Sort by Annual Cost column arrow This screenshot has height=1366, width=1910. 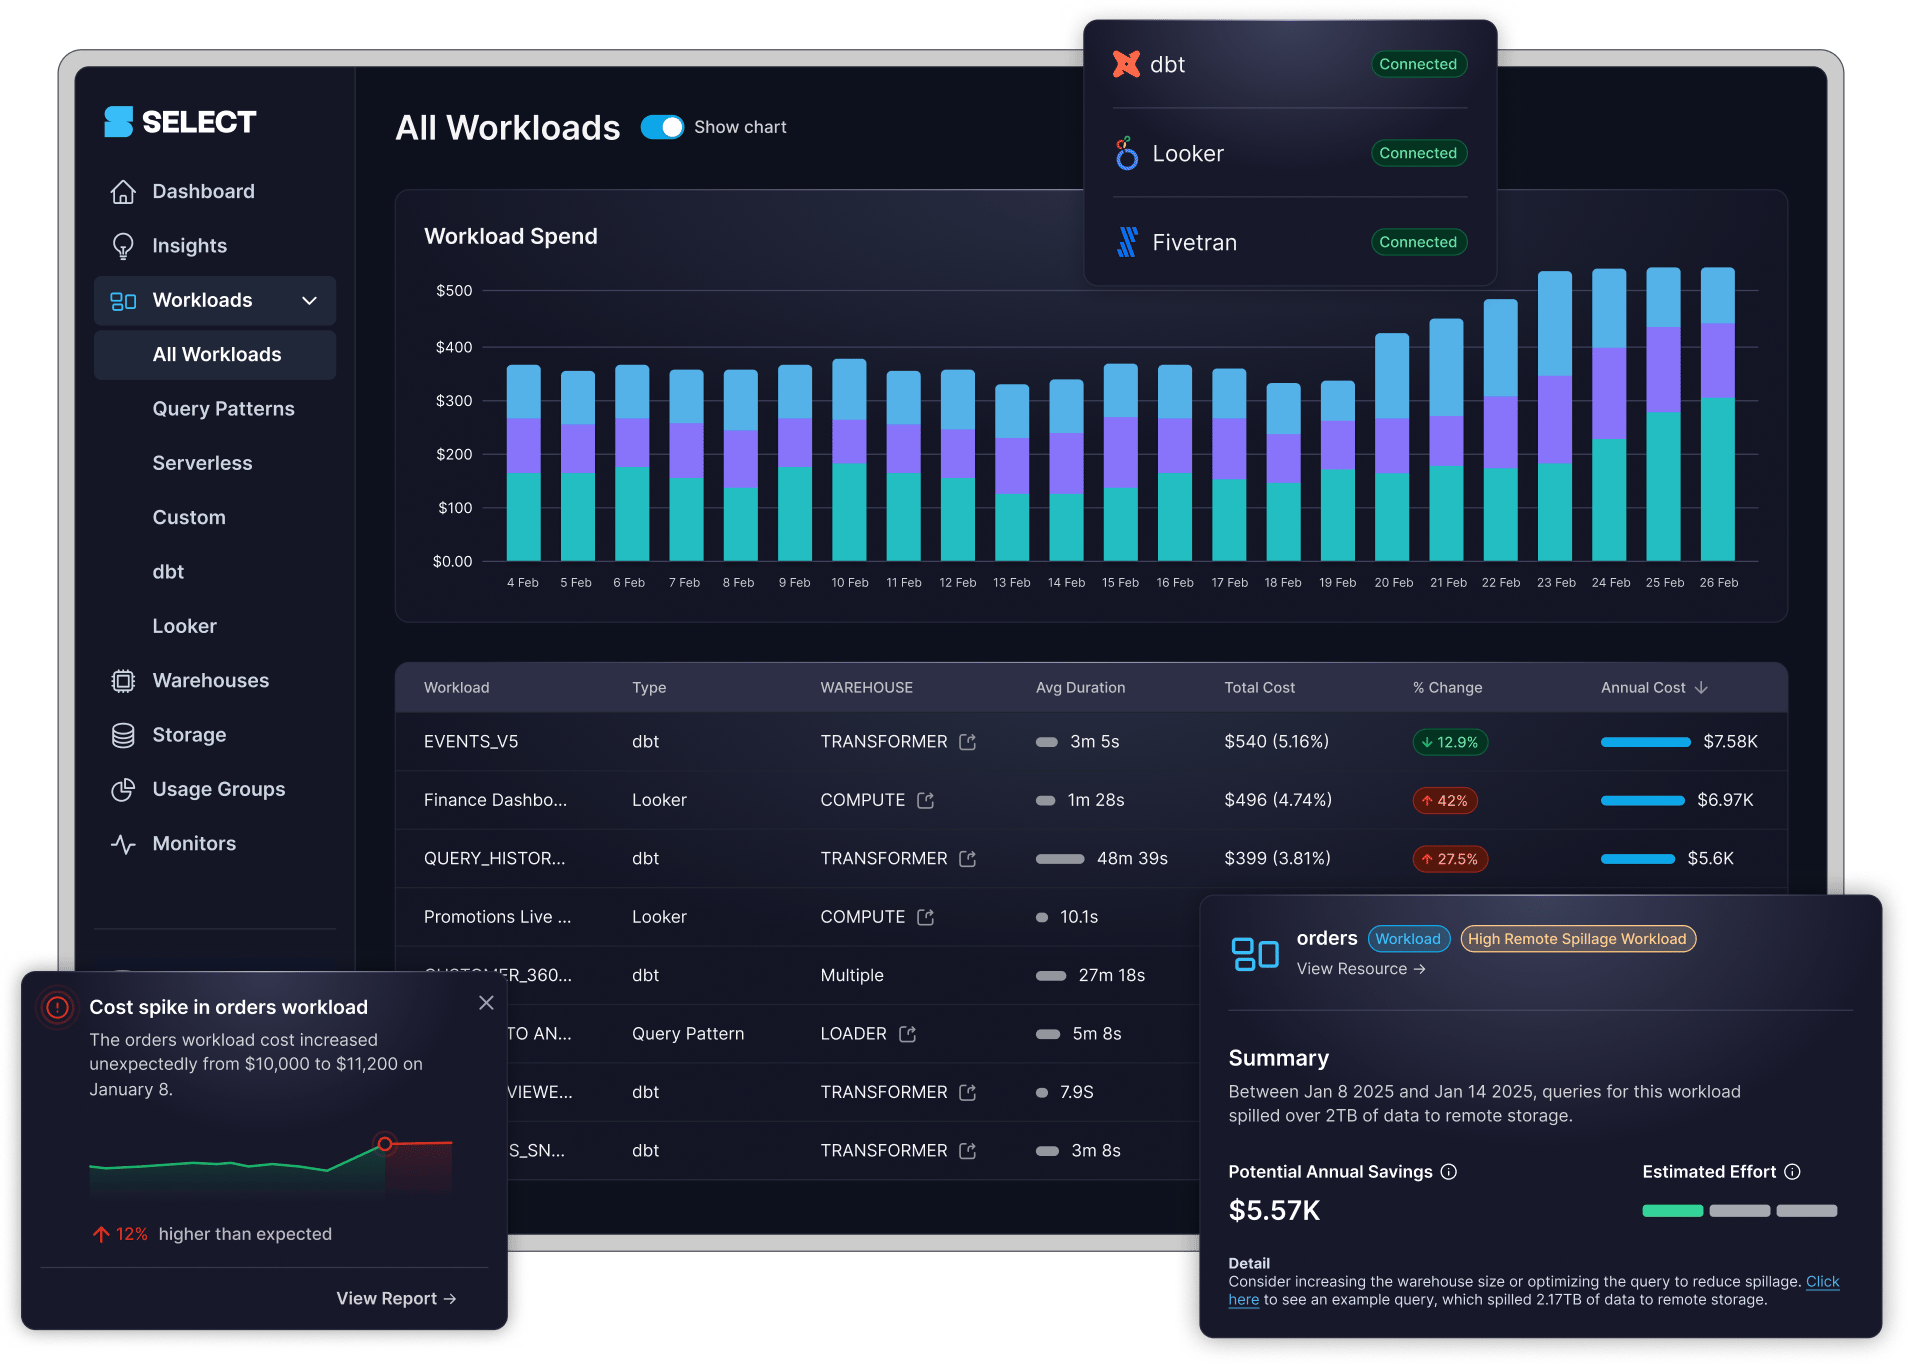1702,688
